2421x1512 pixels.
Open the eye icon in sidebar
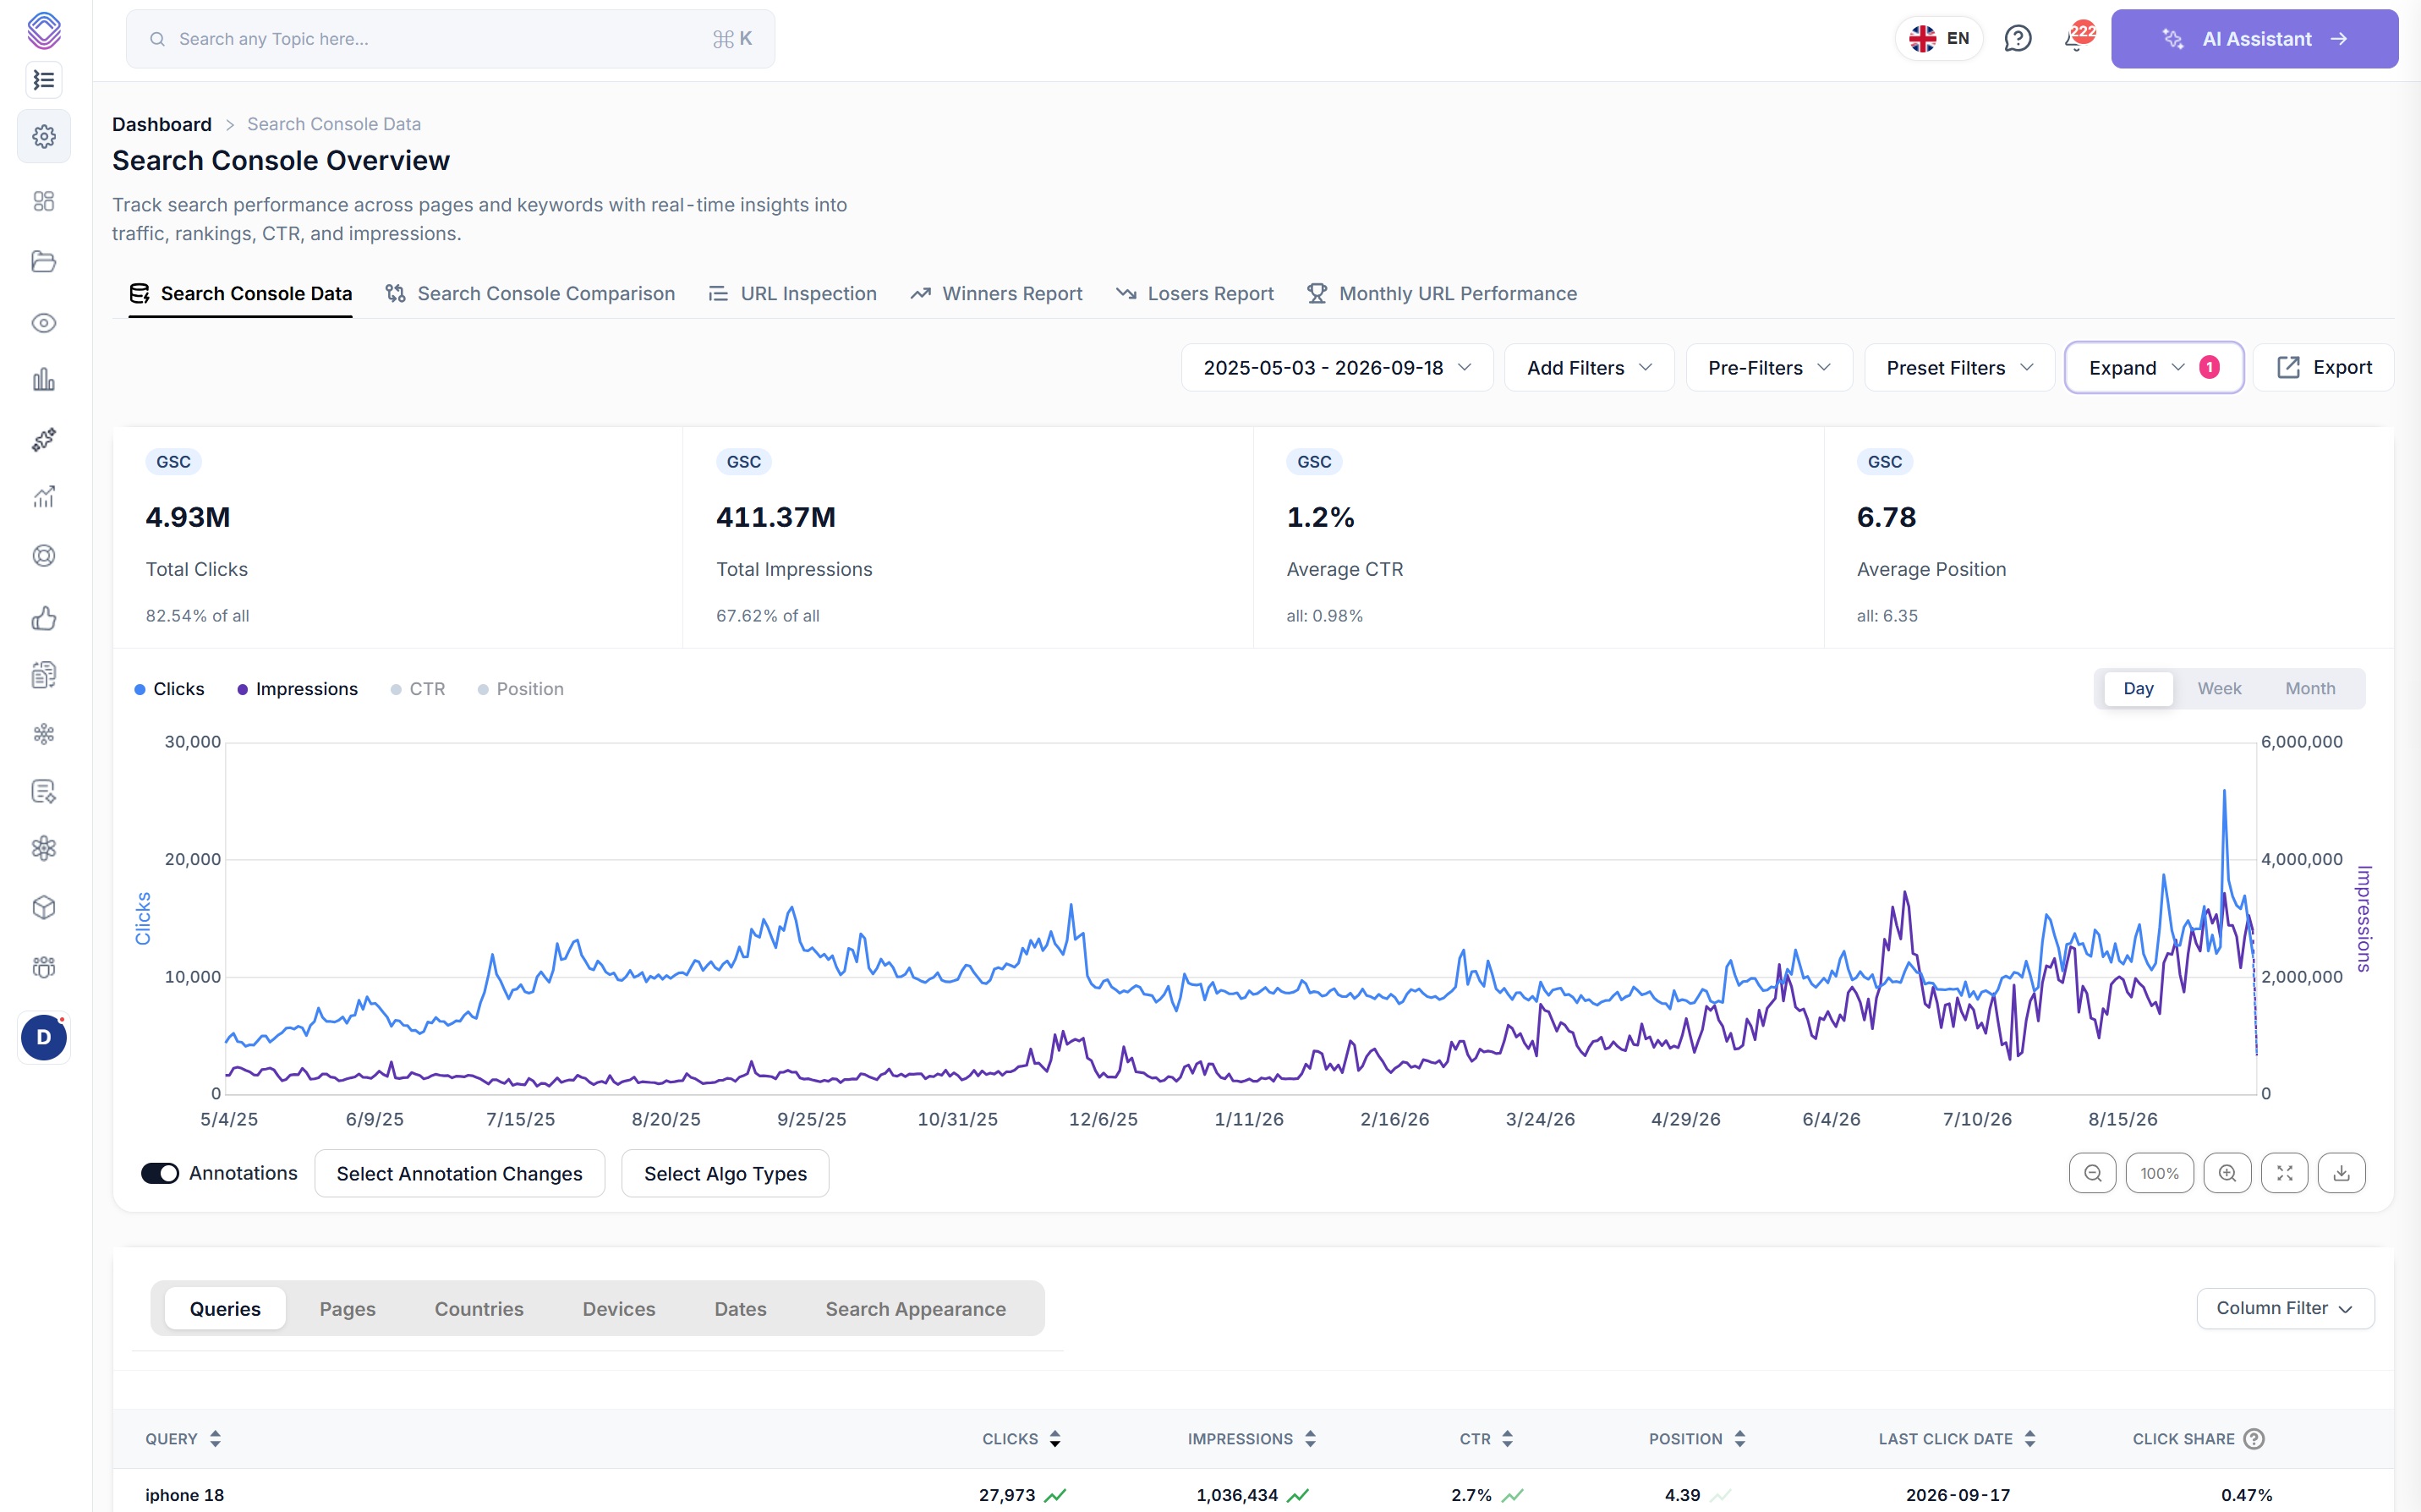coord(44,323)
